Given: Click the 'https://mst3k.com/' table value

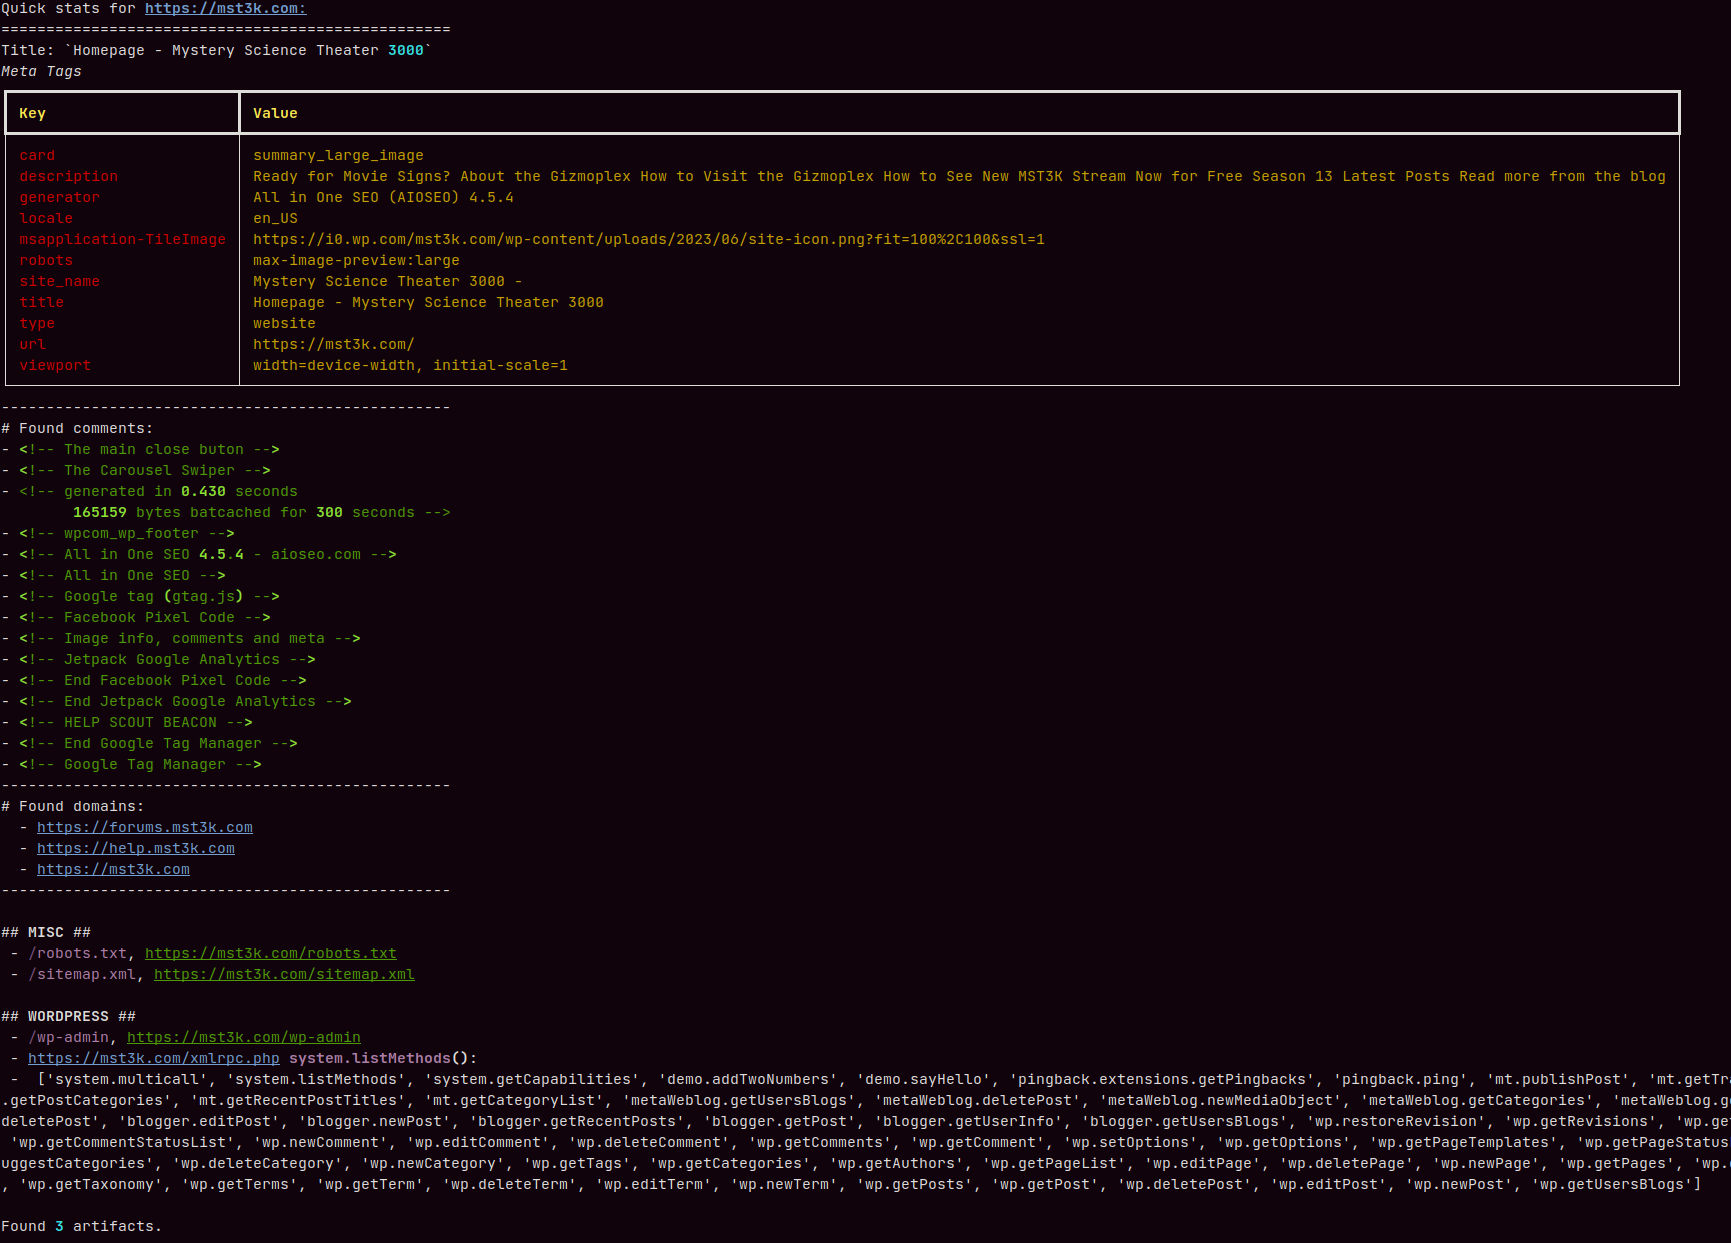Looking at the screenshot, I should [334, 344].
